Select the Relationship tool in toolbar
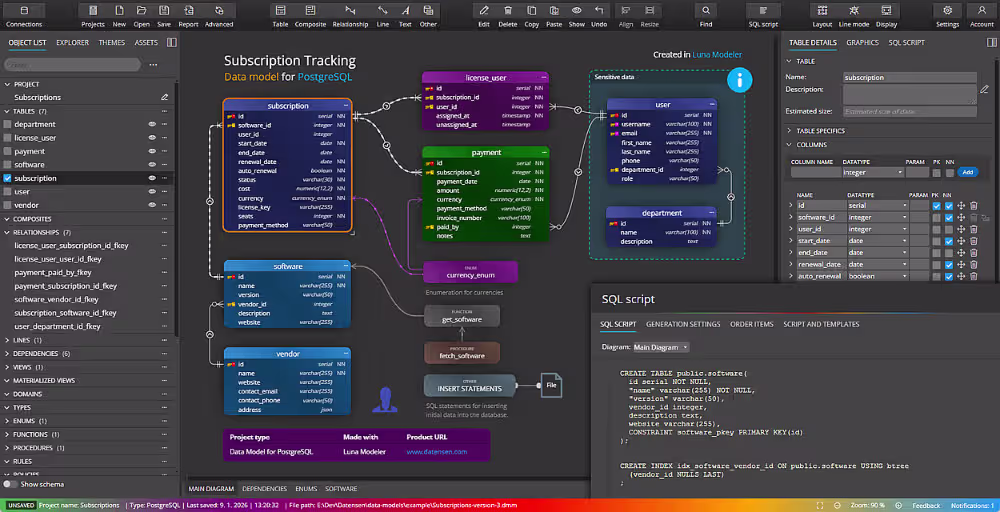This screenshot has height=512, width=1000. [349, 16]
